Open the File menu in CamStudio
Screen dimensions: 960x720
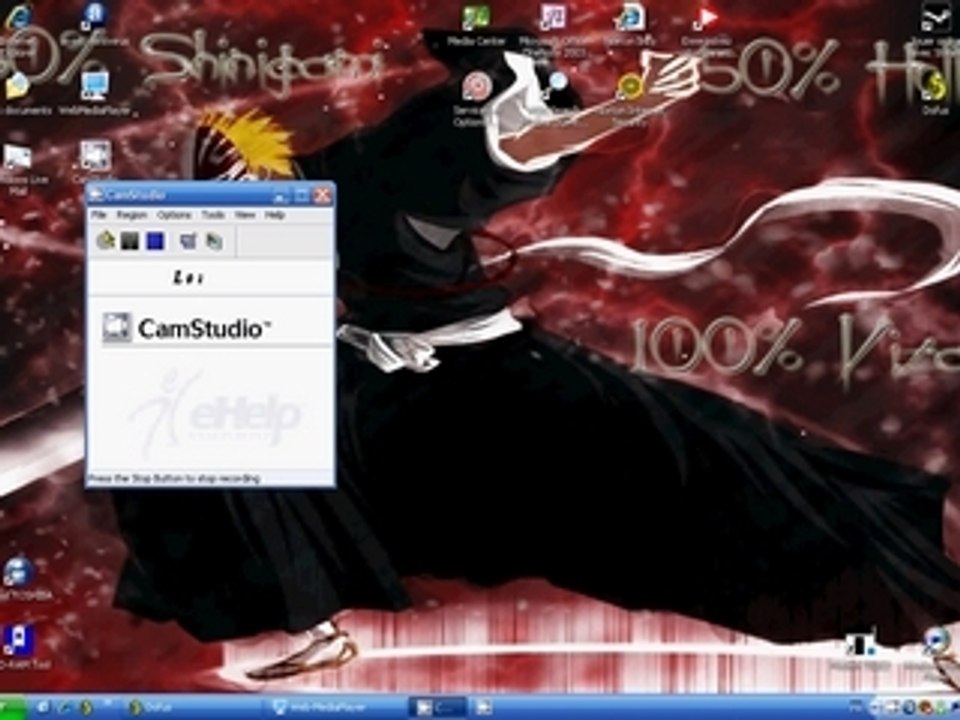tap(99, 215)
